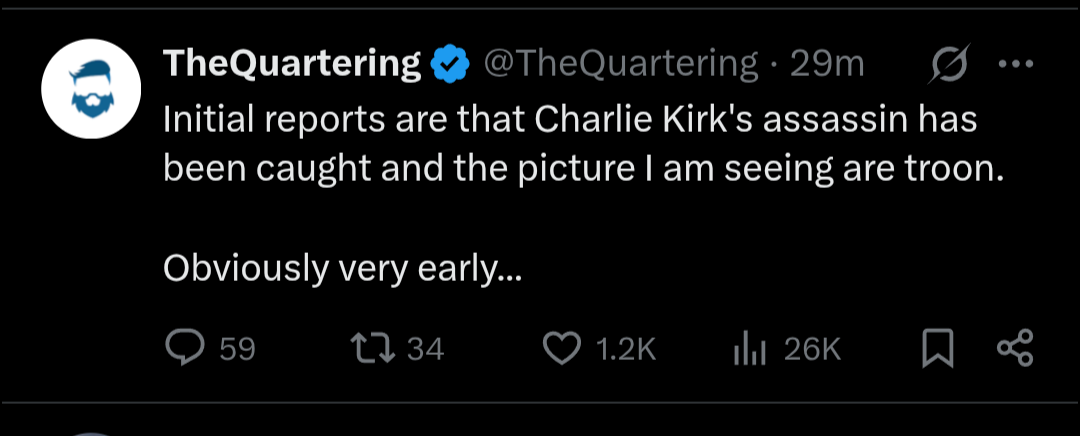Open the tweet via the 'Initial reports are that' line
The width and height of the screenshot is (1080, 436).
570,119
